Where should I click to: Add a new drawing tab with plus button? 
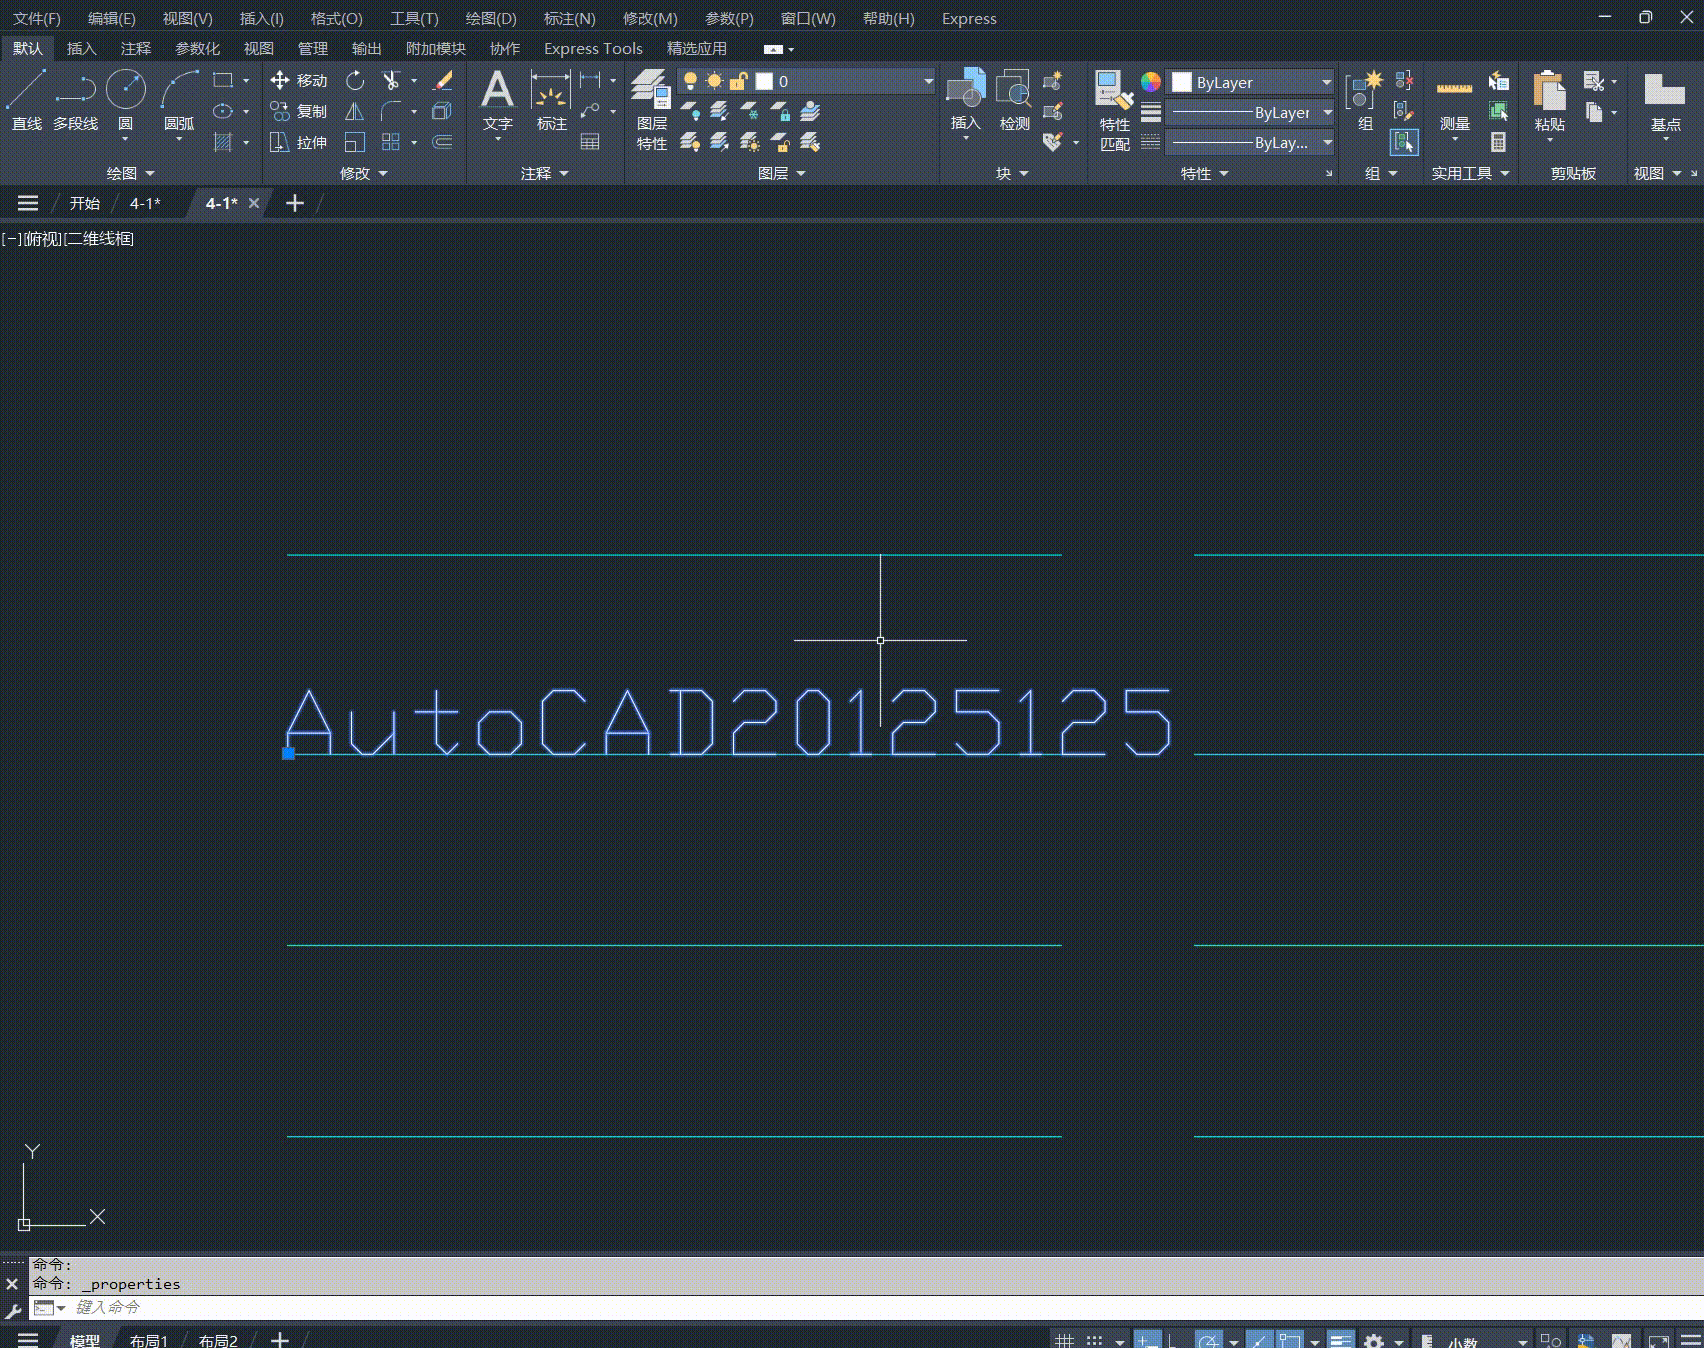pyautogui.click(x=294, y=203)
